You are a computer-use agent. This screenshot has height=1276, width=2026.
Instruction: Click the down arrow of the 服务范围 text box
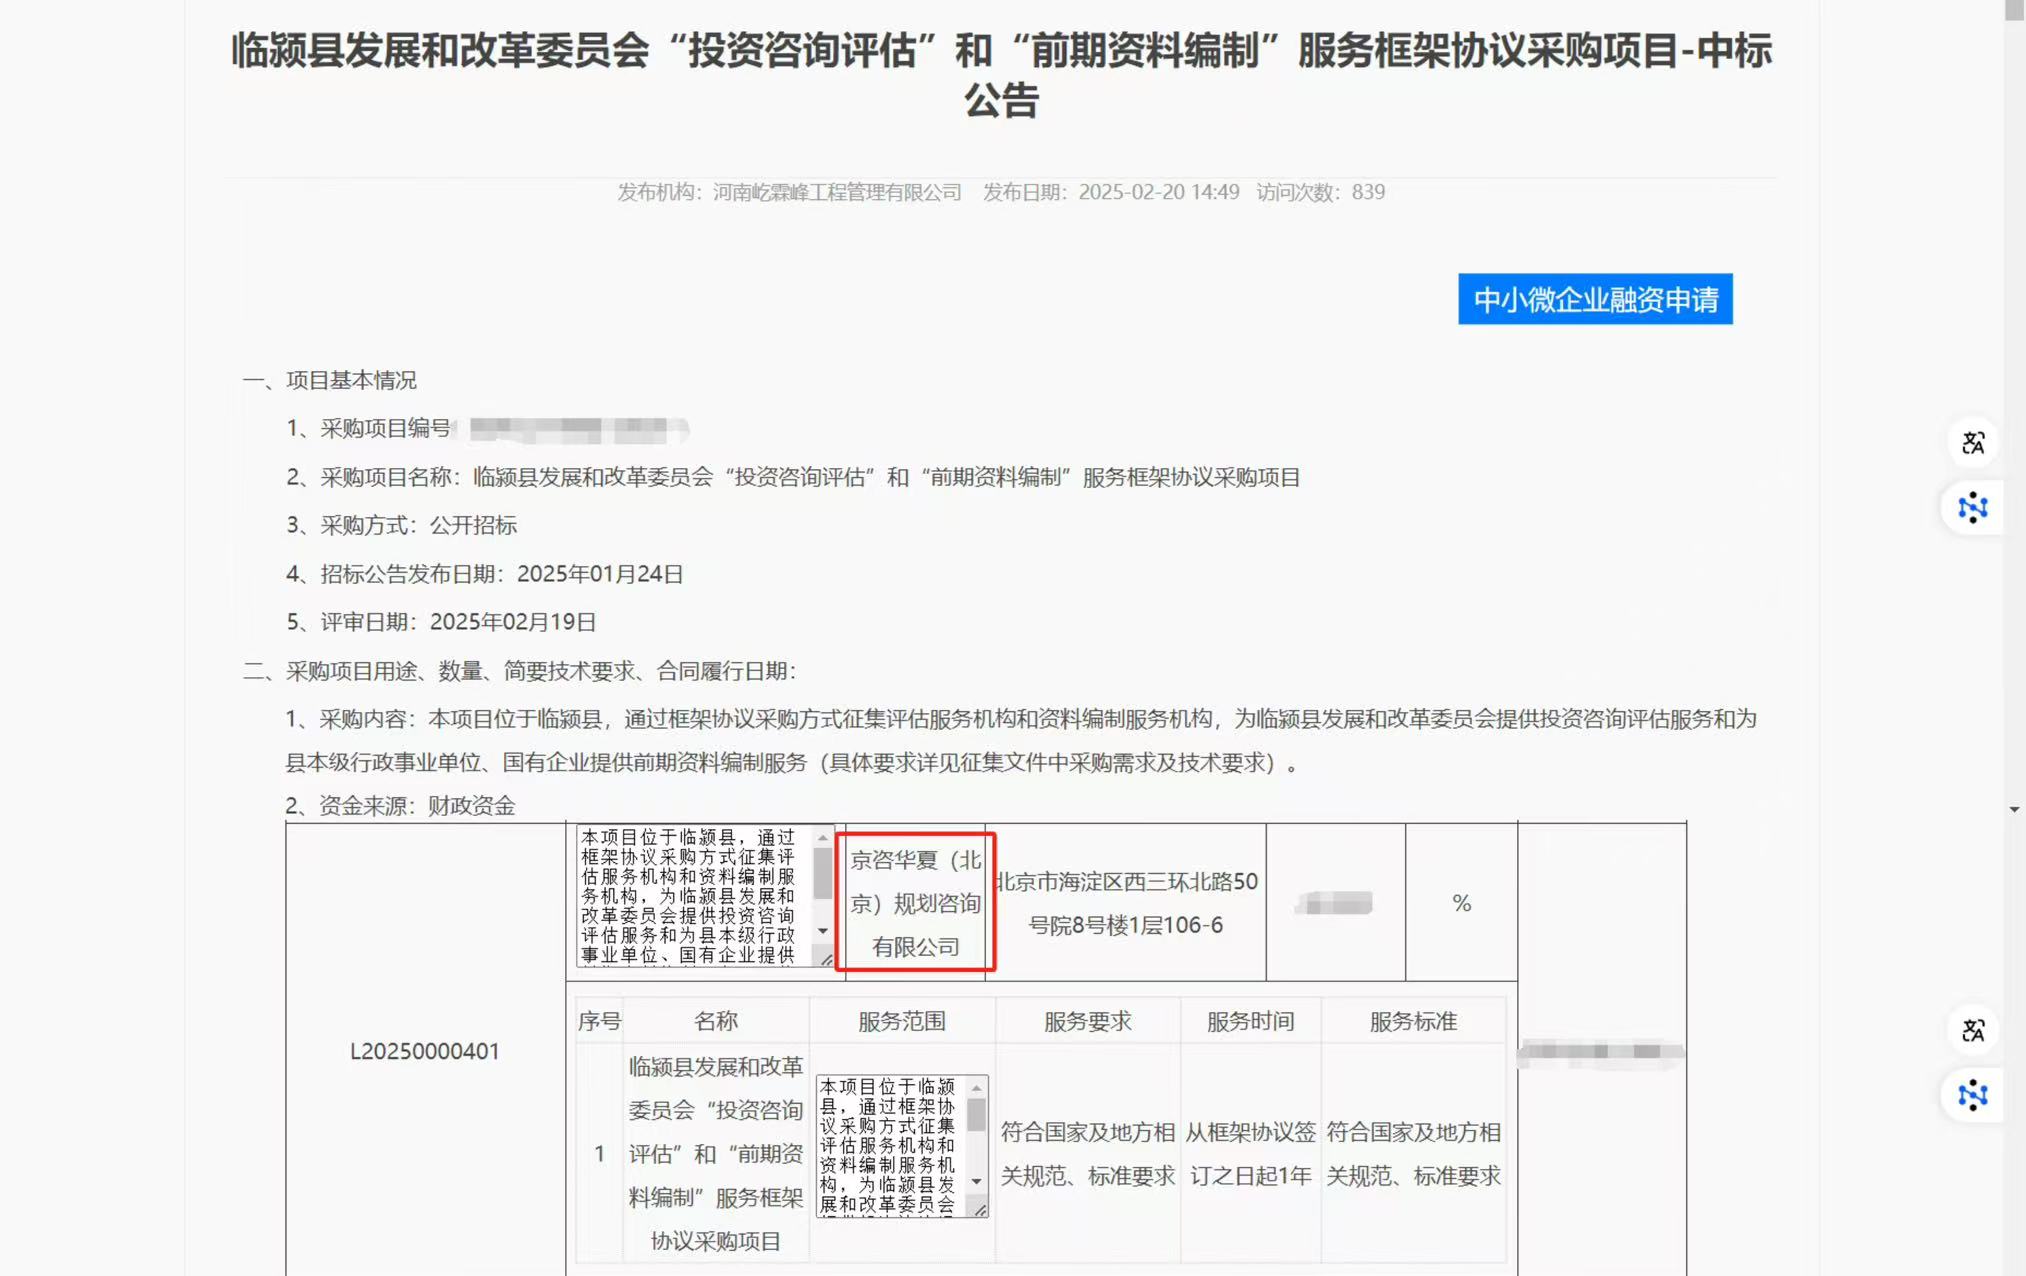(977, 1181)
